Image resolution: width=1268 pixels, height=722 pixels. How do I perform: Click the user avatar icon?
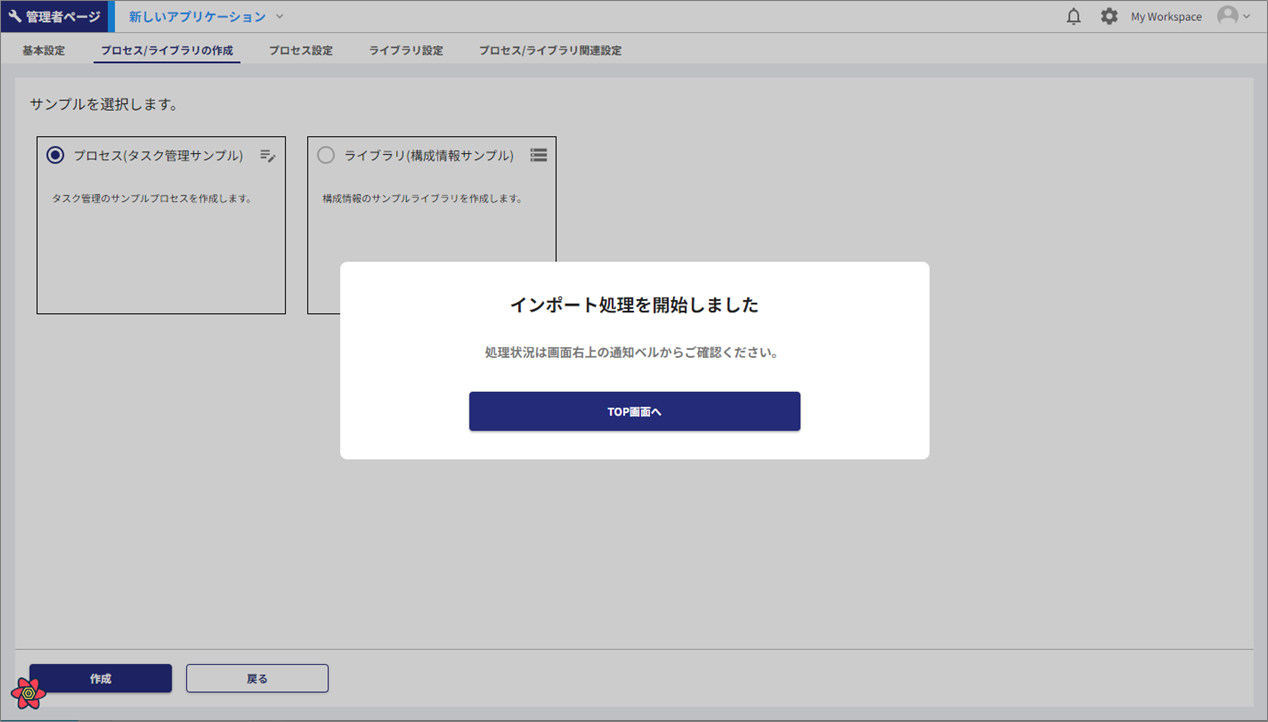(1227, 16)
